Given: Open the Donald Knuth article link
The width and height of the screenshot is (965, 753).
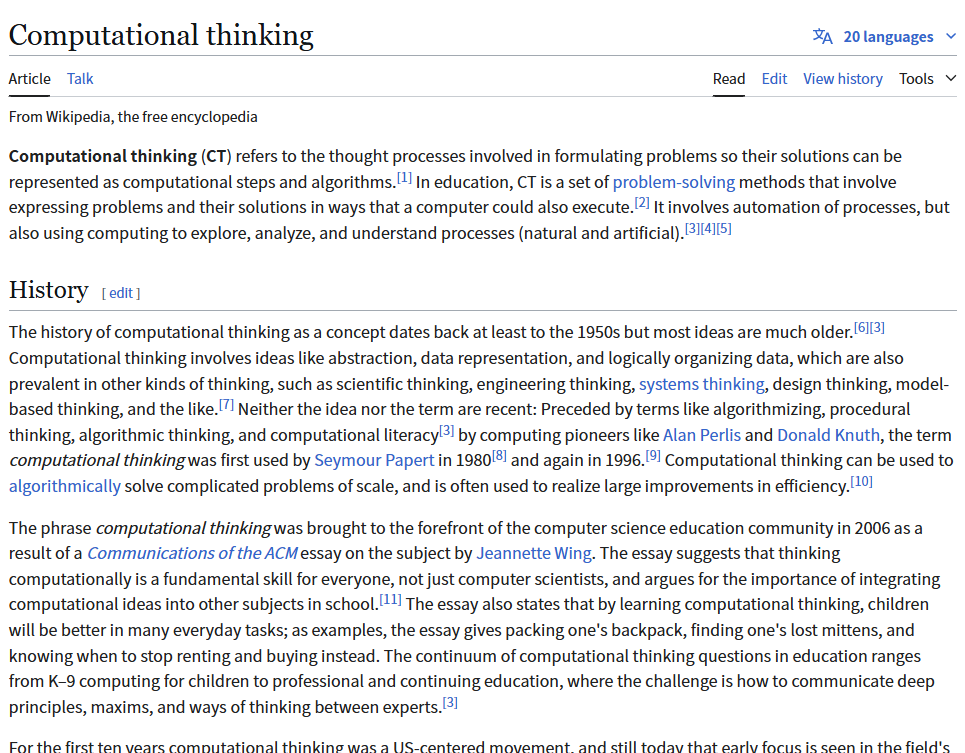Looking at the screenshot, I should tap(828, 435).
